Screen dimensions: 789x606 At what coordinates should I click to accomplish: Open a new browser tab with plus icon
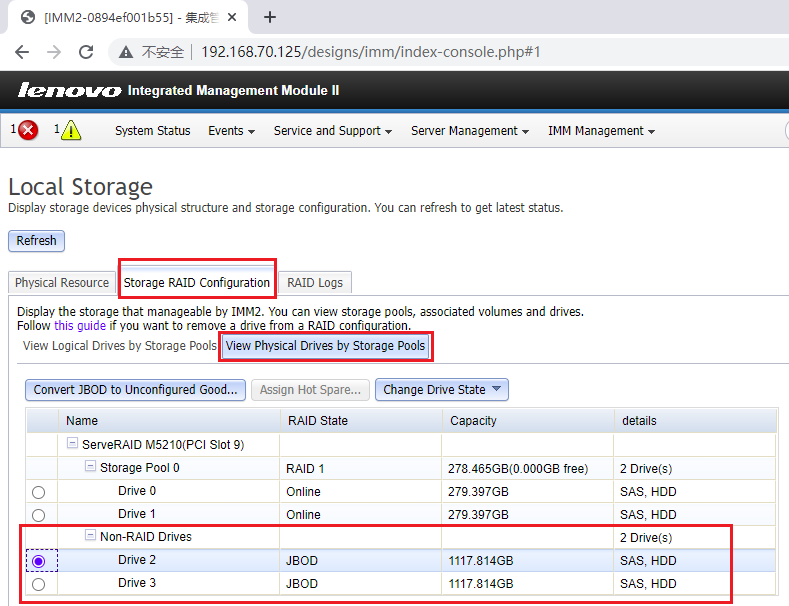coord(269,17)
